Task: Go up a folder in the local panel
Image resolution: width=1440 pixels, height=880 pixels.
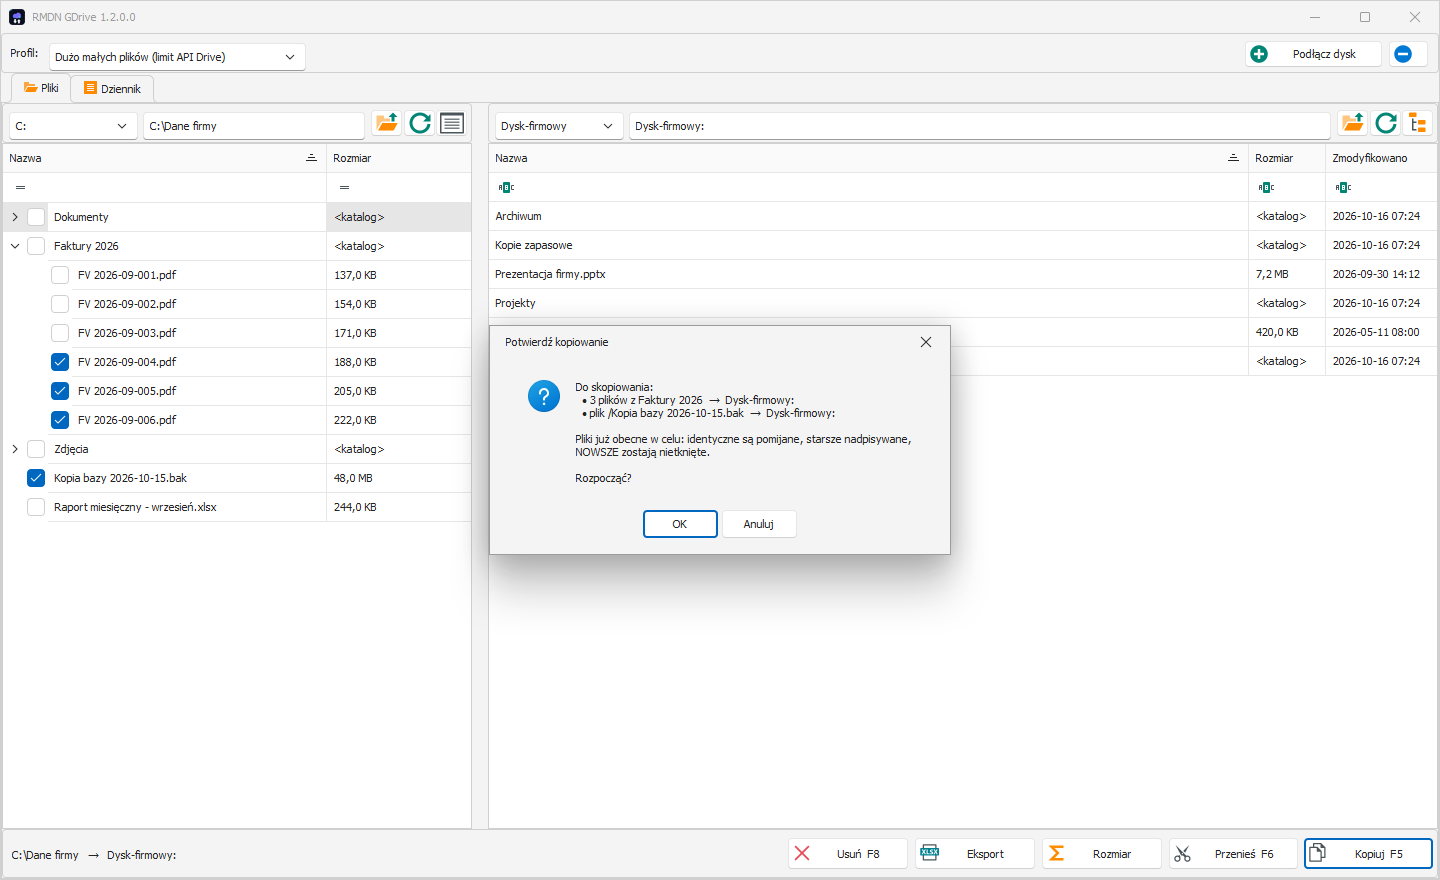Action: tap(387, 123)
